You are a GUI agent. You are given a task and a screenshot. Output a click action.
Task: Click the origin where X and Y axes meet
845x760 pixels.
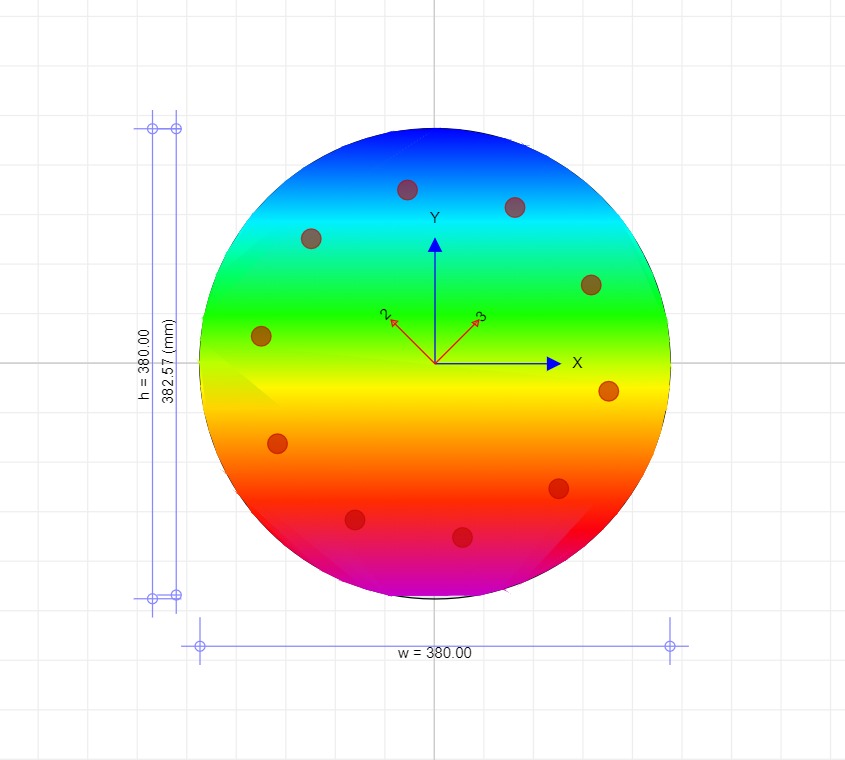tap(435, 363)
